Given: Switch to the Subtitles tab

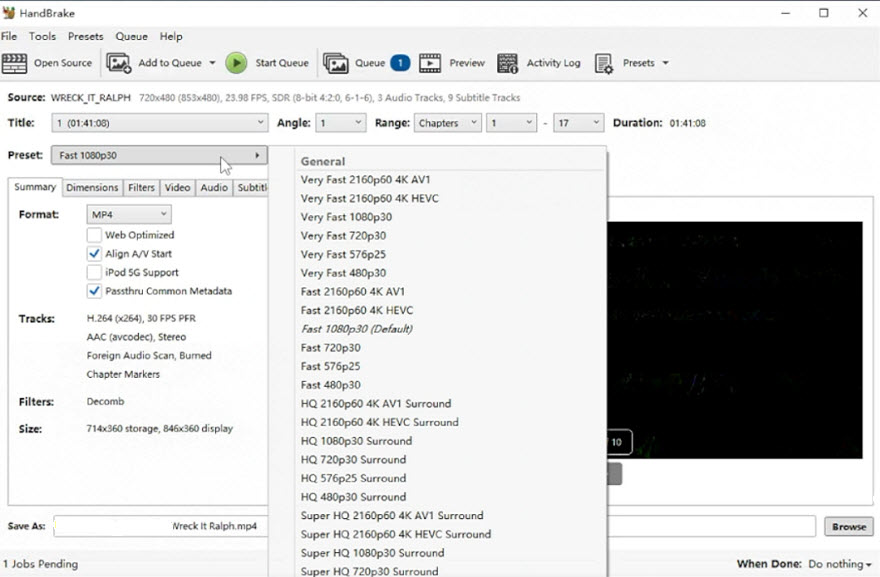Looking at the screenshot, I should (x=251, y=187).
